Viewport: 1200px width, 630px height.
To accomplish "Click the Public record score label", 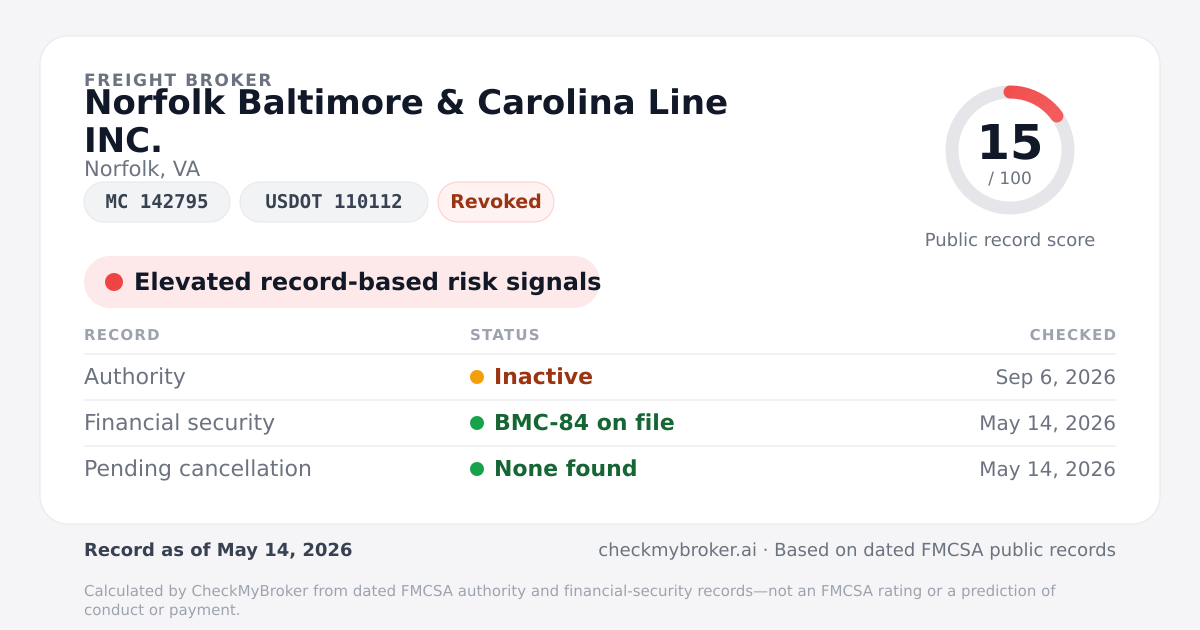I will (x=1010, y=240).
